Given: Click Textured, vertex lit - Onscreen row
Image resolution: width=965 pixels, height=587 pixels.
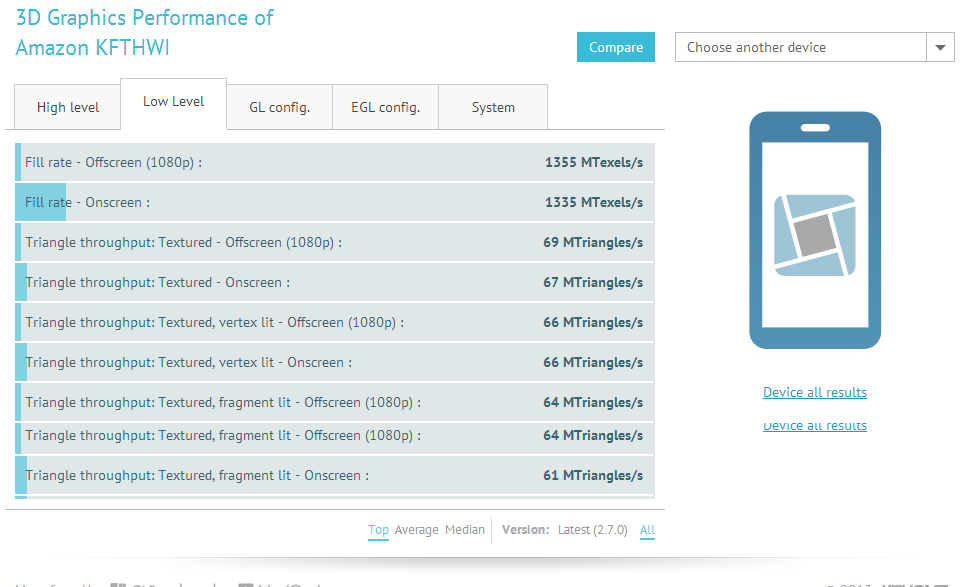Looking at the screenshot, I should pos(335,362).
